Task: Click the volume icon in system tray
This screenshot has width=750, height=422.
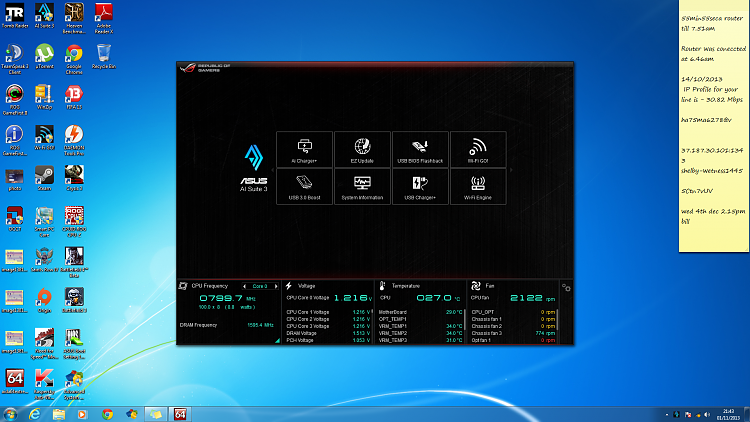Action: (707, 415)
